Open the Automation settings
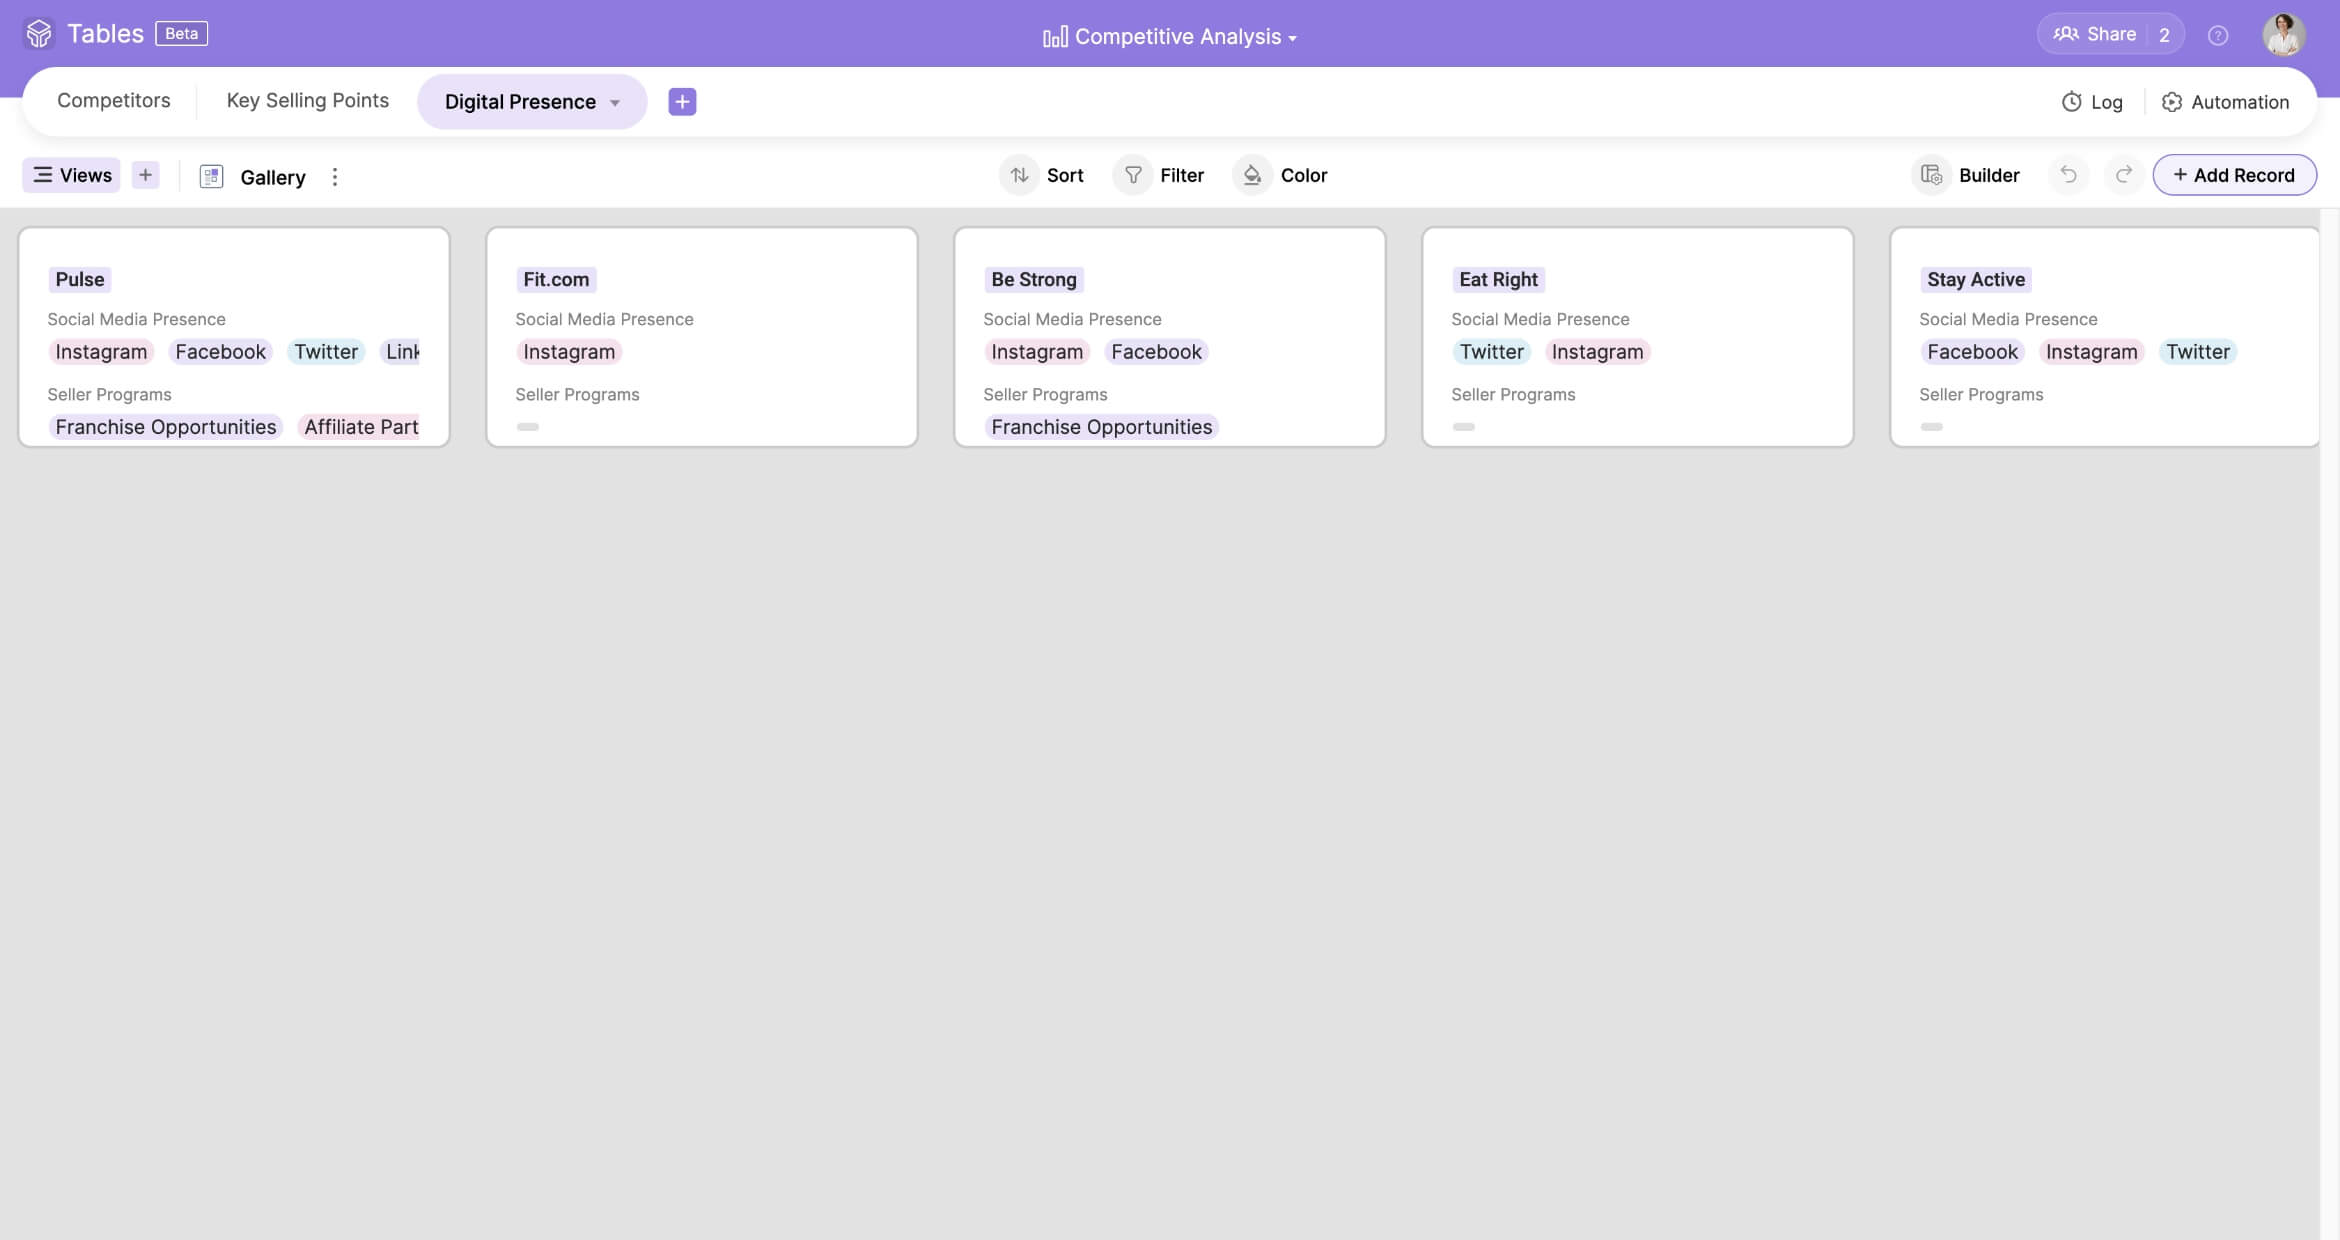 click(x=2225, y=101)
